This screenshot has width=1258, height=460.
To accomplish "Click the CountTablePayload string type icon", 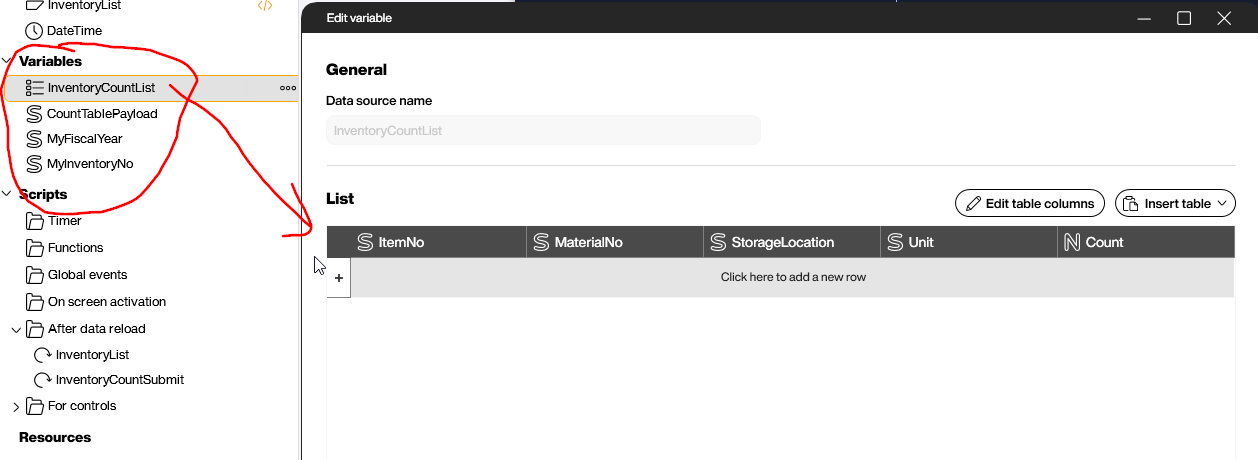I will 35,113.
